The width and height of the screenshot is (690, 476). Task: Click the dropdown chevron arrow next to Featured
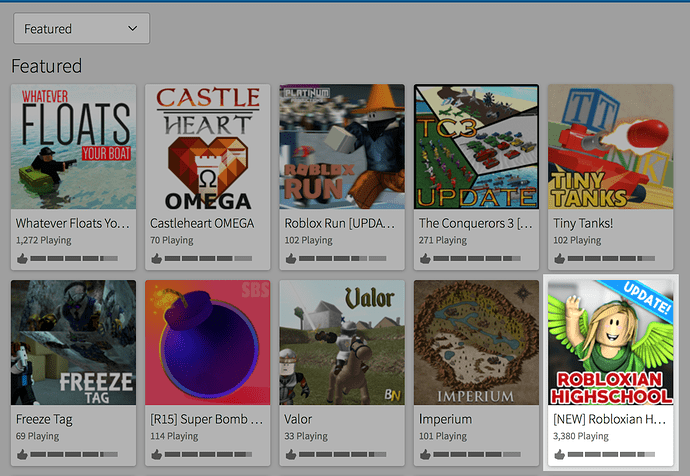(132, 29)
